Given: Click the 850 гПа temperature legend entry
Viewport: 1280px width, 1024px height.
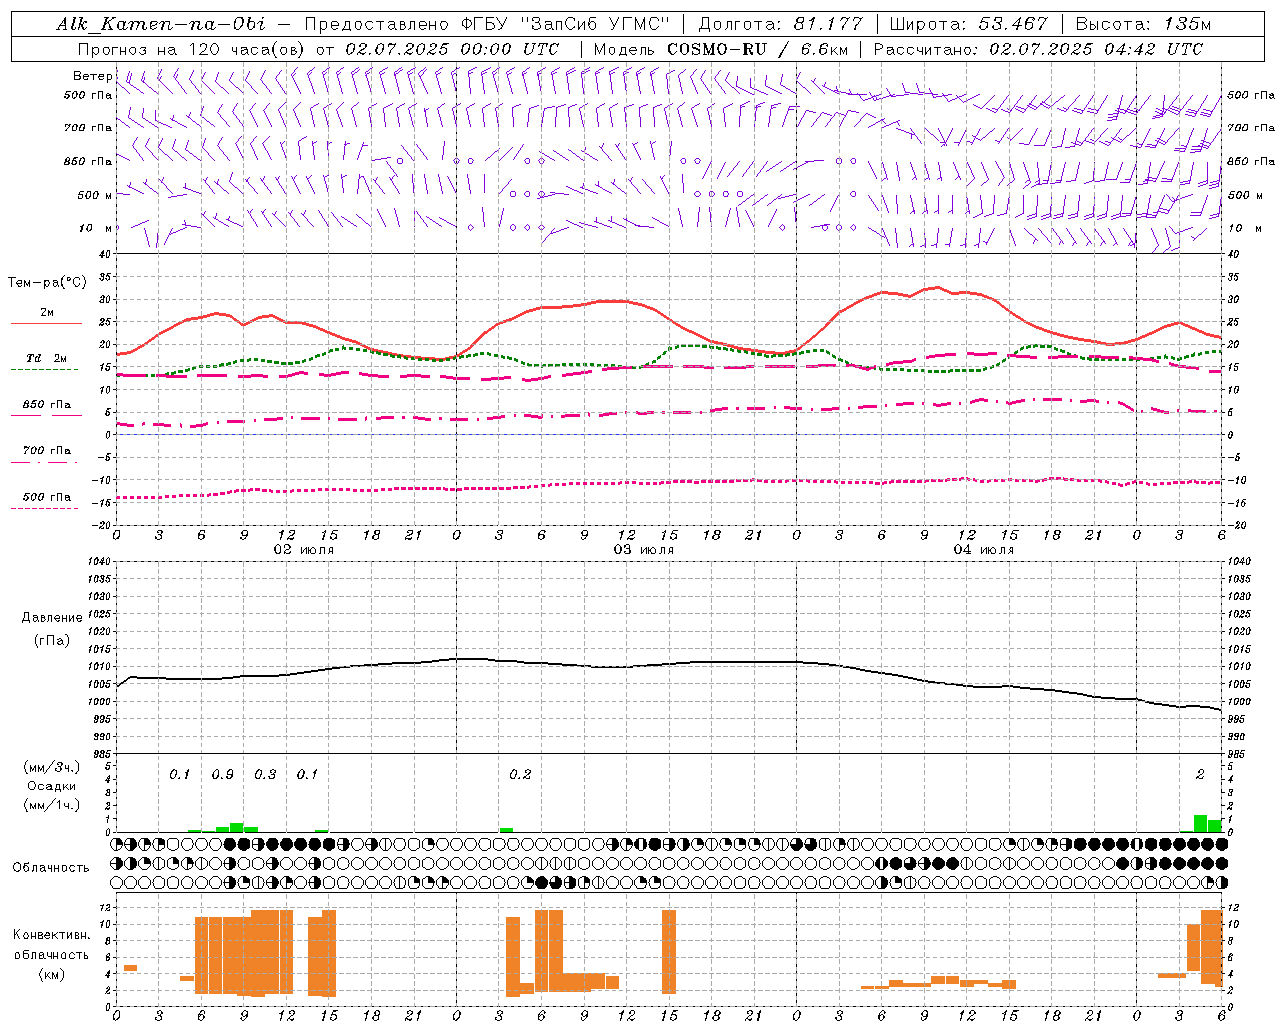Looking at the screenshot, I should (46, 408).
